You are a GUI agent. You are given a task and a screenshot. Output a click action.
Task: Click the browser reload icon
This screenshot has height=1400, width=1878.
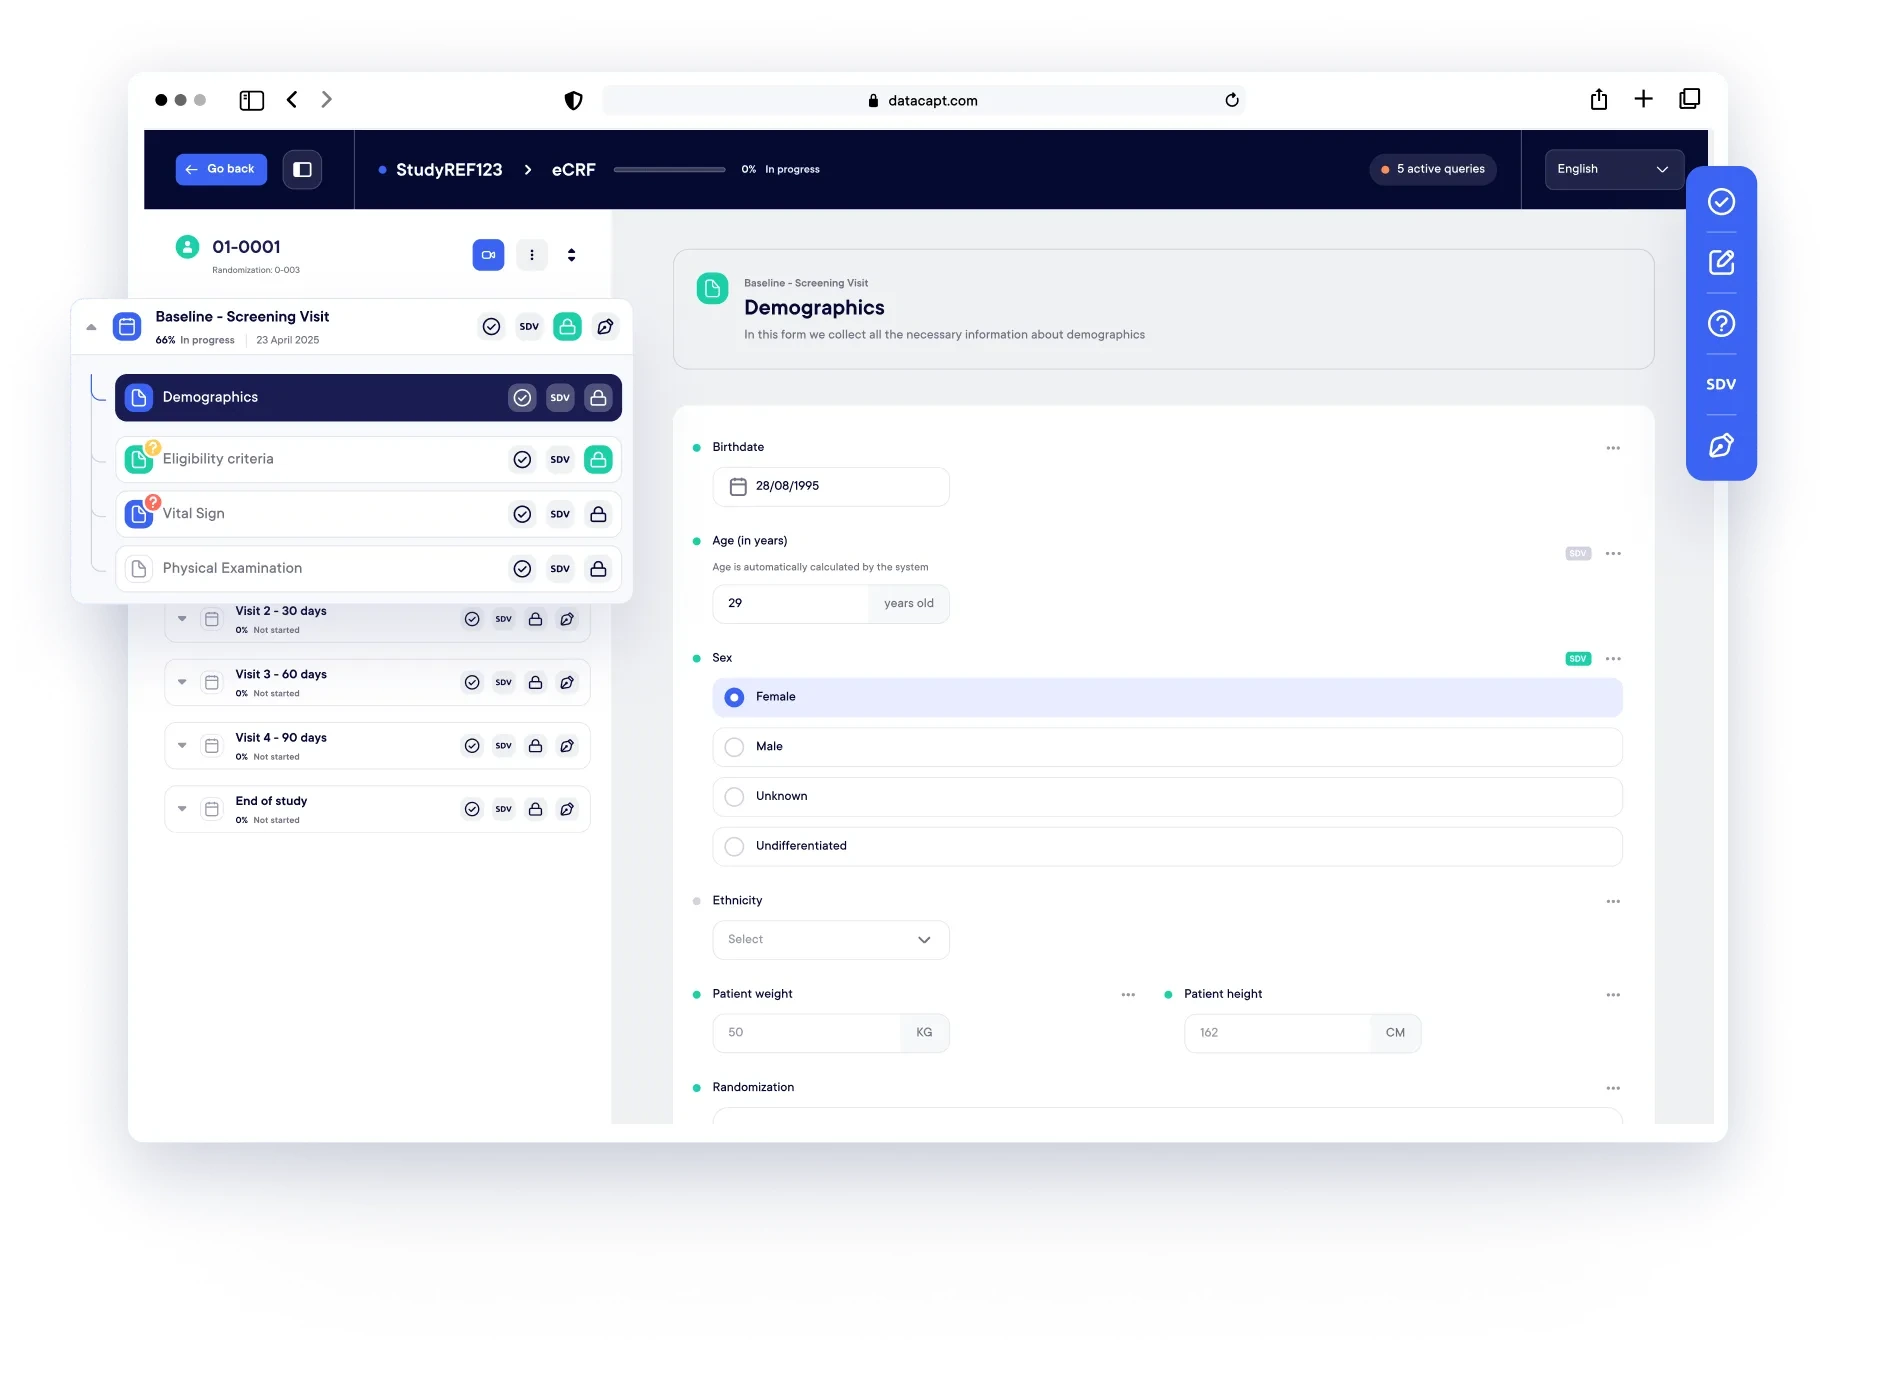(x=1232, y=100)
